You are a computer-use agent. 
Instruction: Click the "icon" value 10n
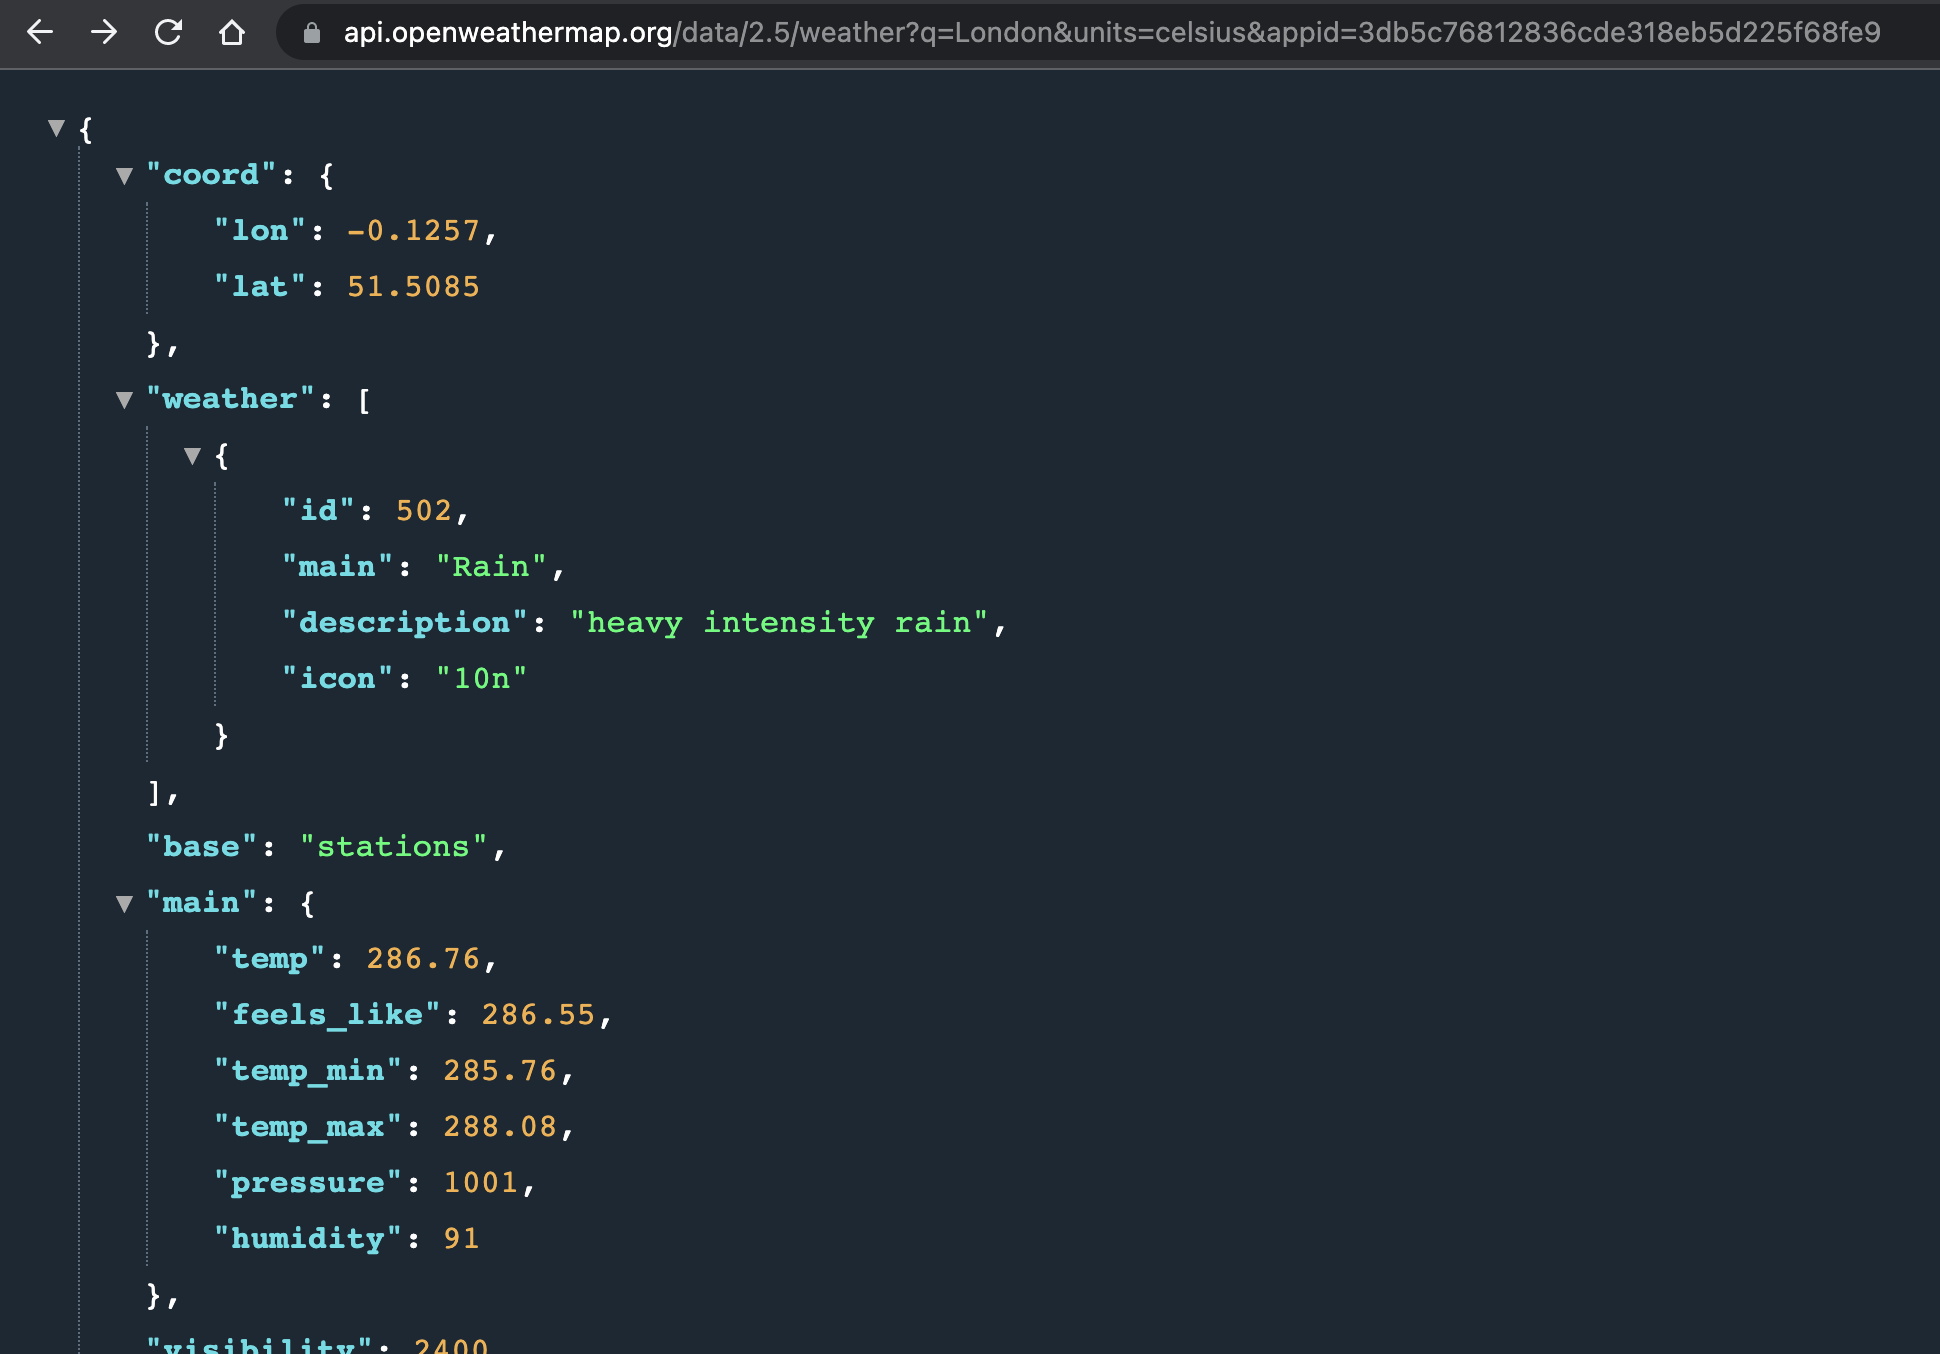(x=481, y=679)
